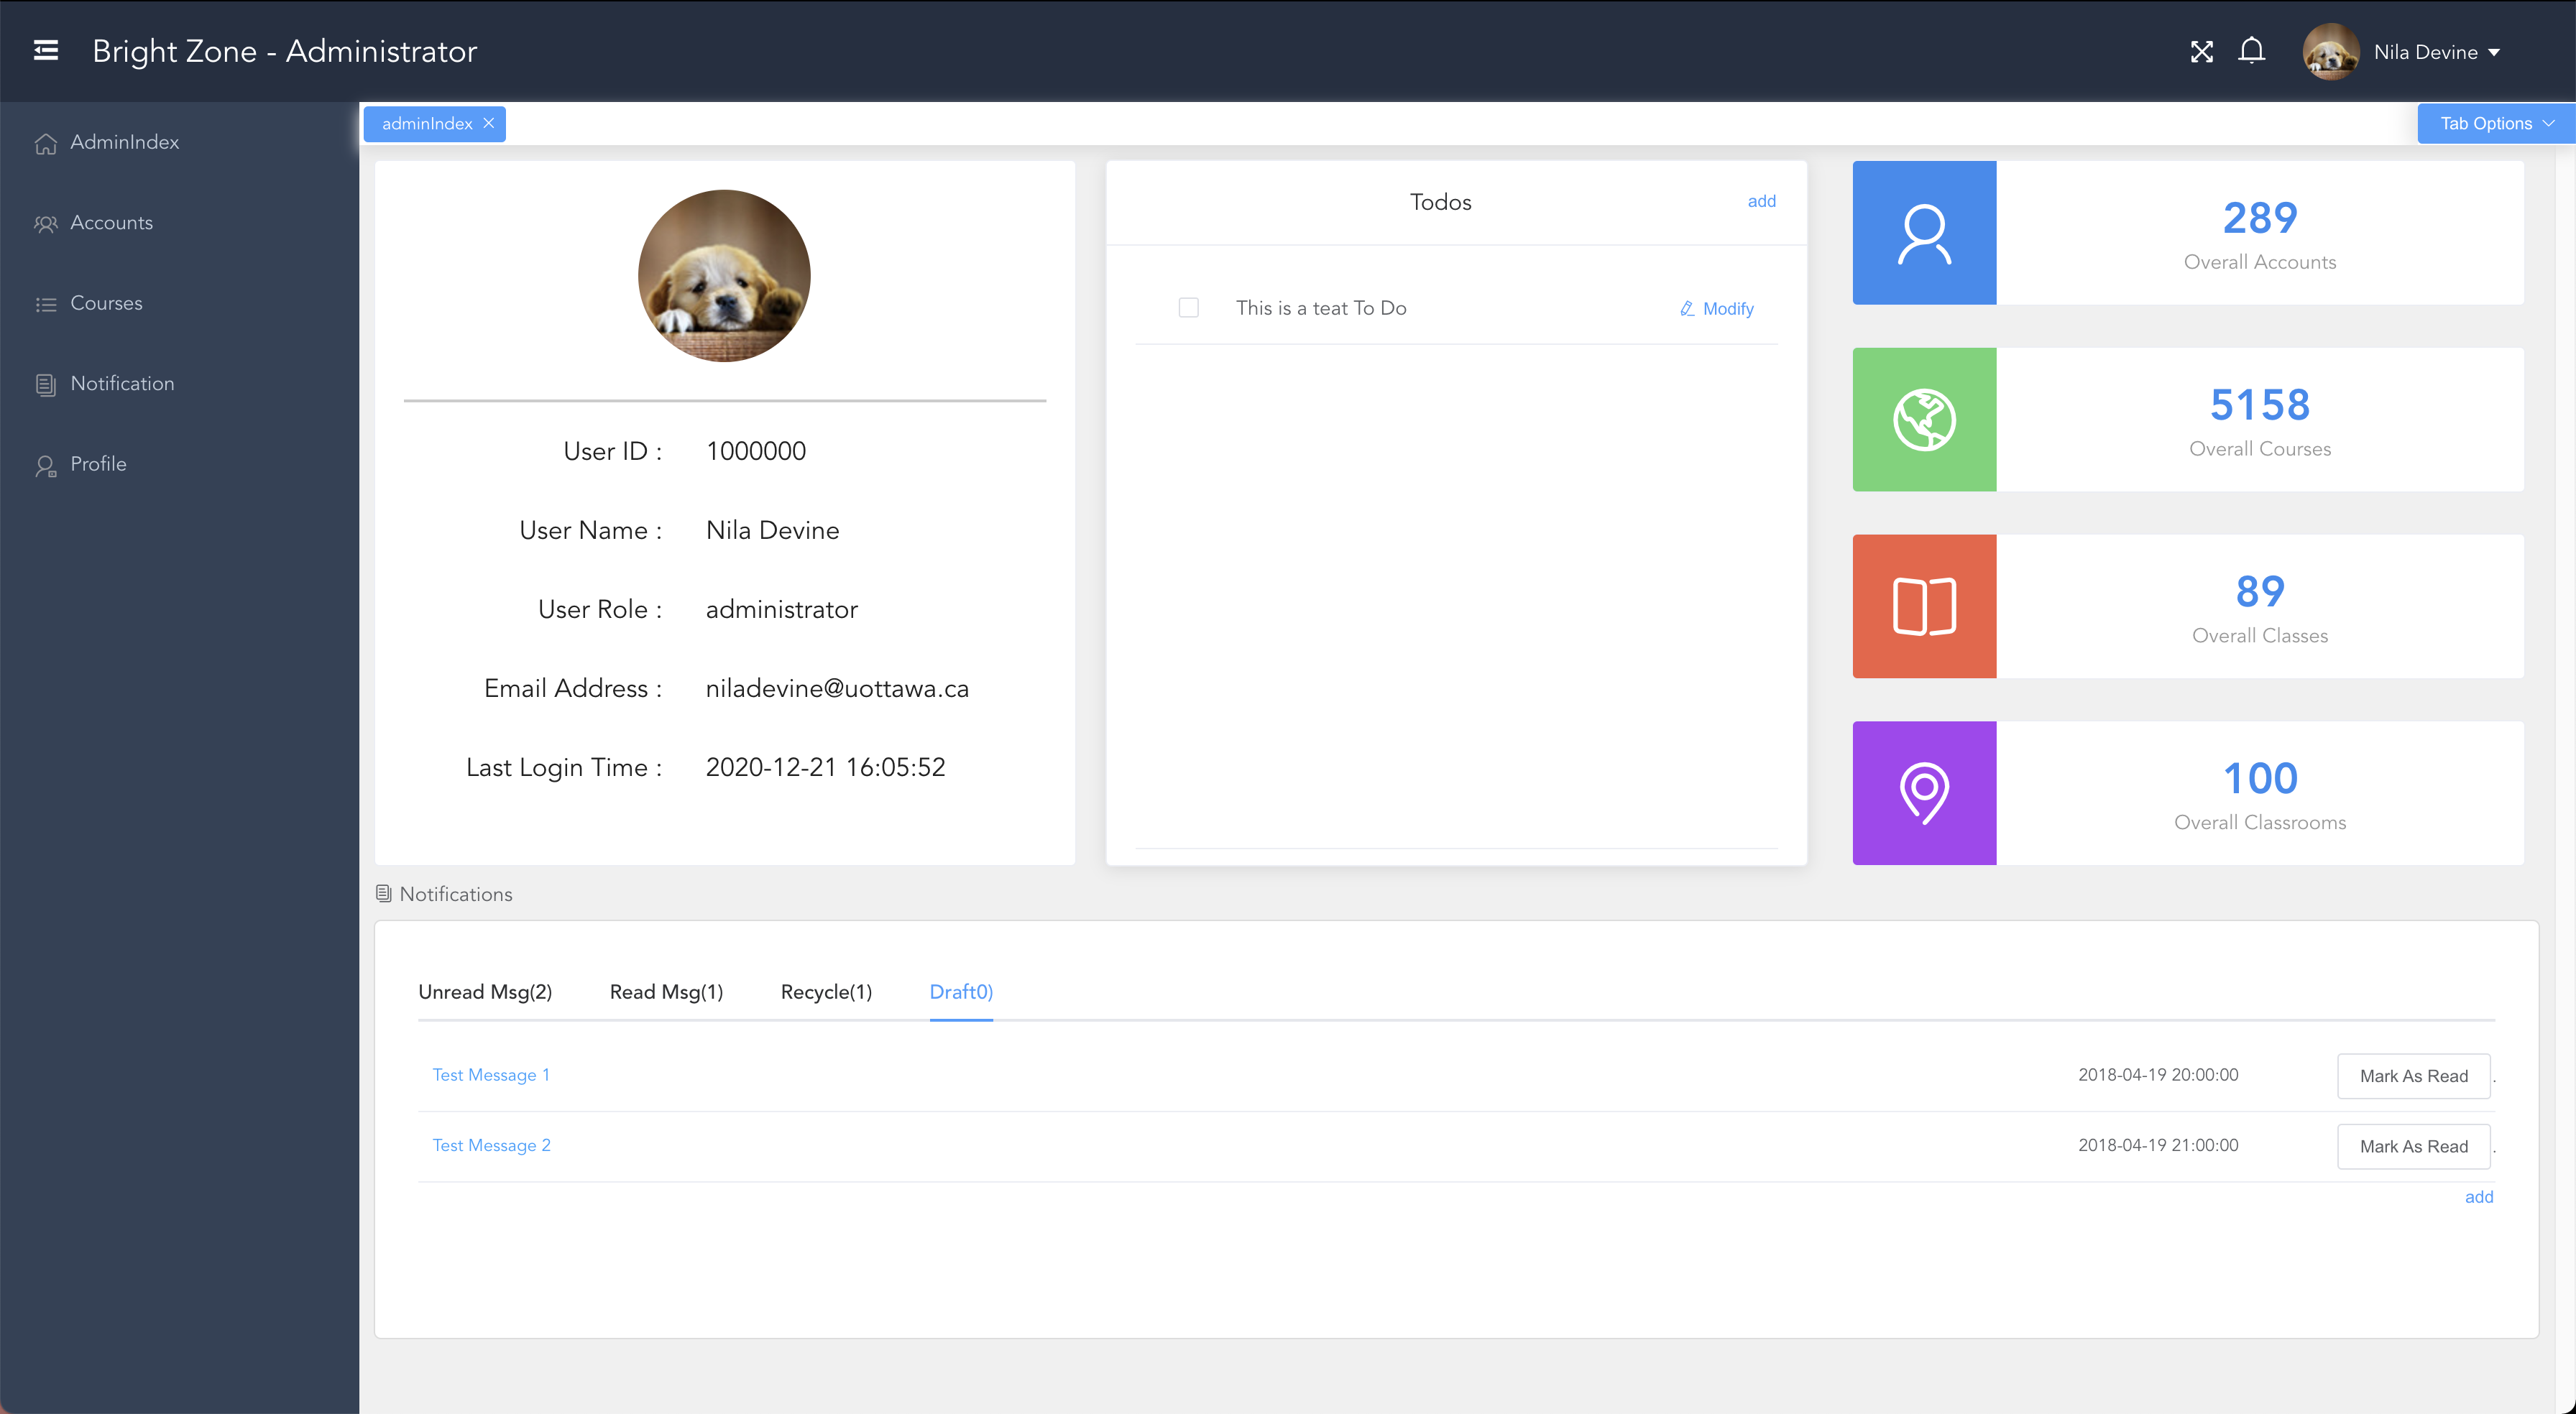Click the orange Overall Classes book icon
2576x1414 pixels.
[1923, 606]
